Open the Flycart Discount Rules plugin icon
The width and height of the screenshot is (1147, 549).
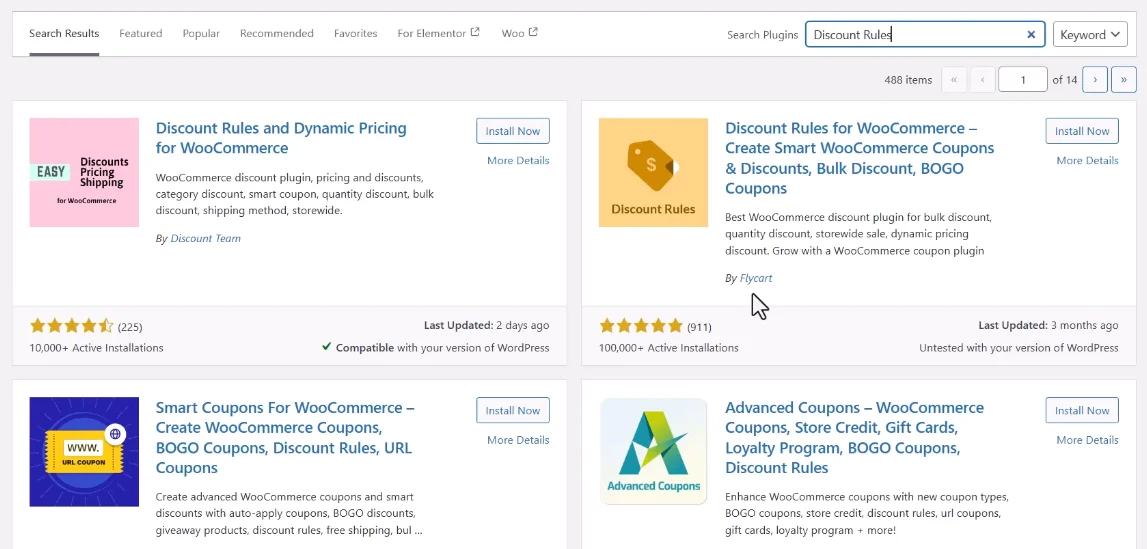[653, 173]
